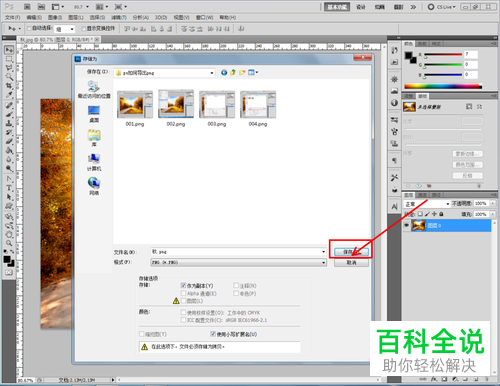
Task: Open the 文件(F) menu
Action: tap(12, 17)
